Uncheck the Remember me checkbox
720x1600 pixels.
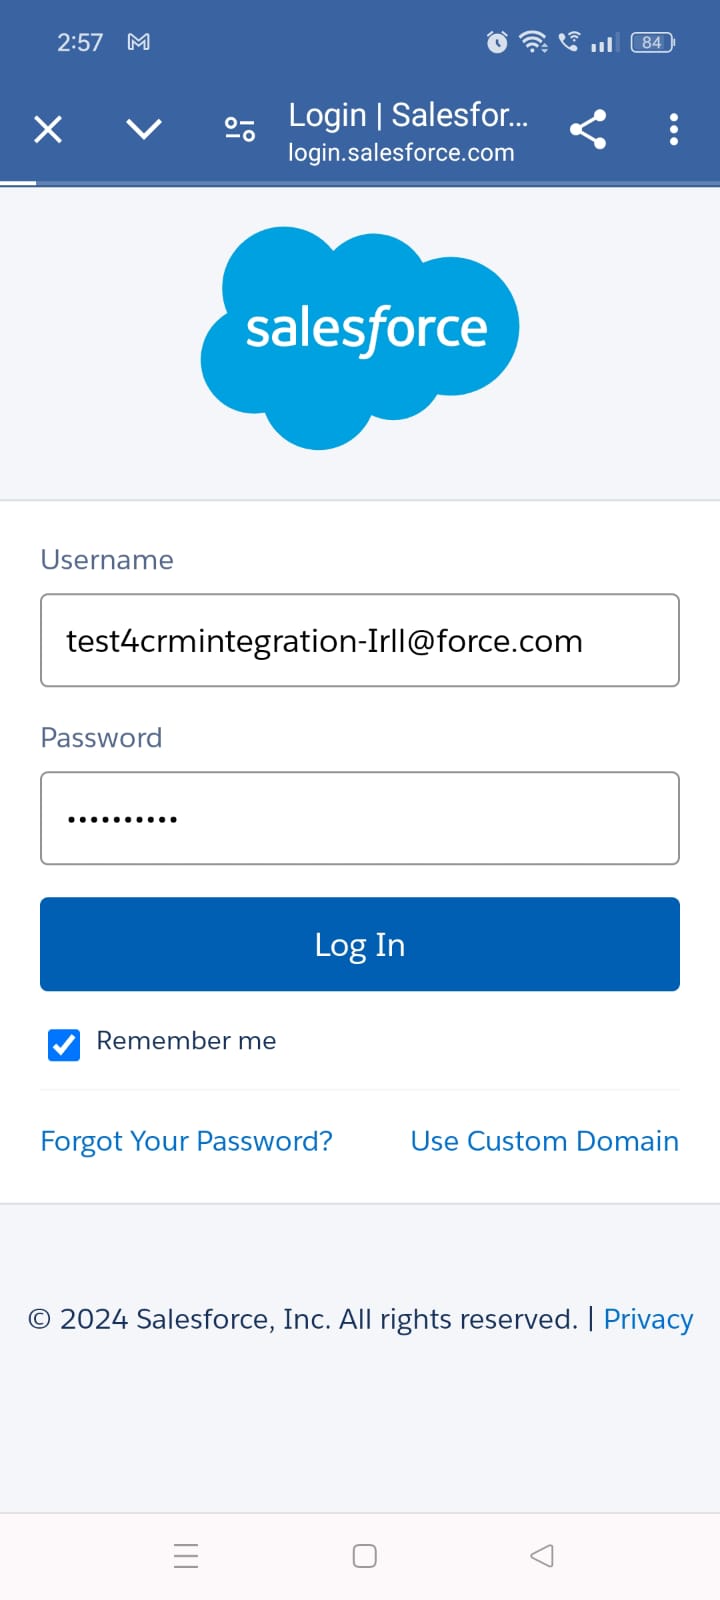(x=65, y=1044)
